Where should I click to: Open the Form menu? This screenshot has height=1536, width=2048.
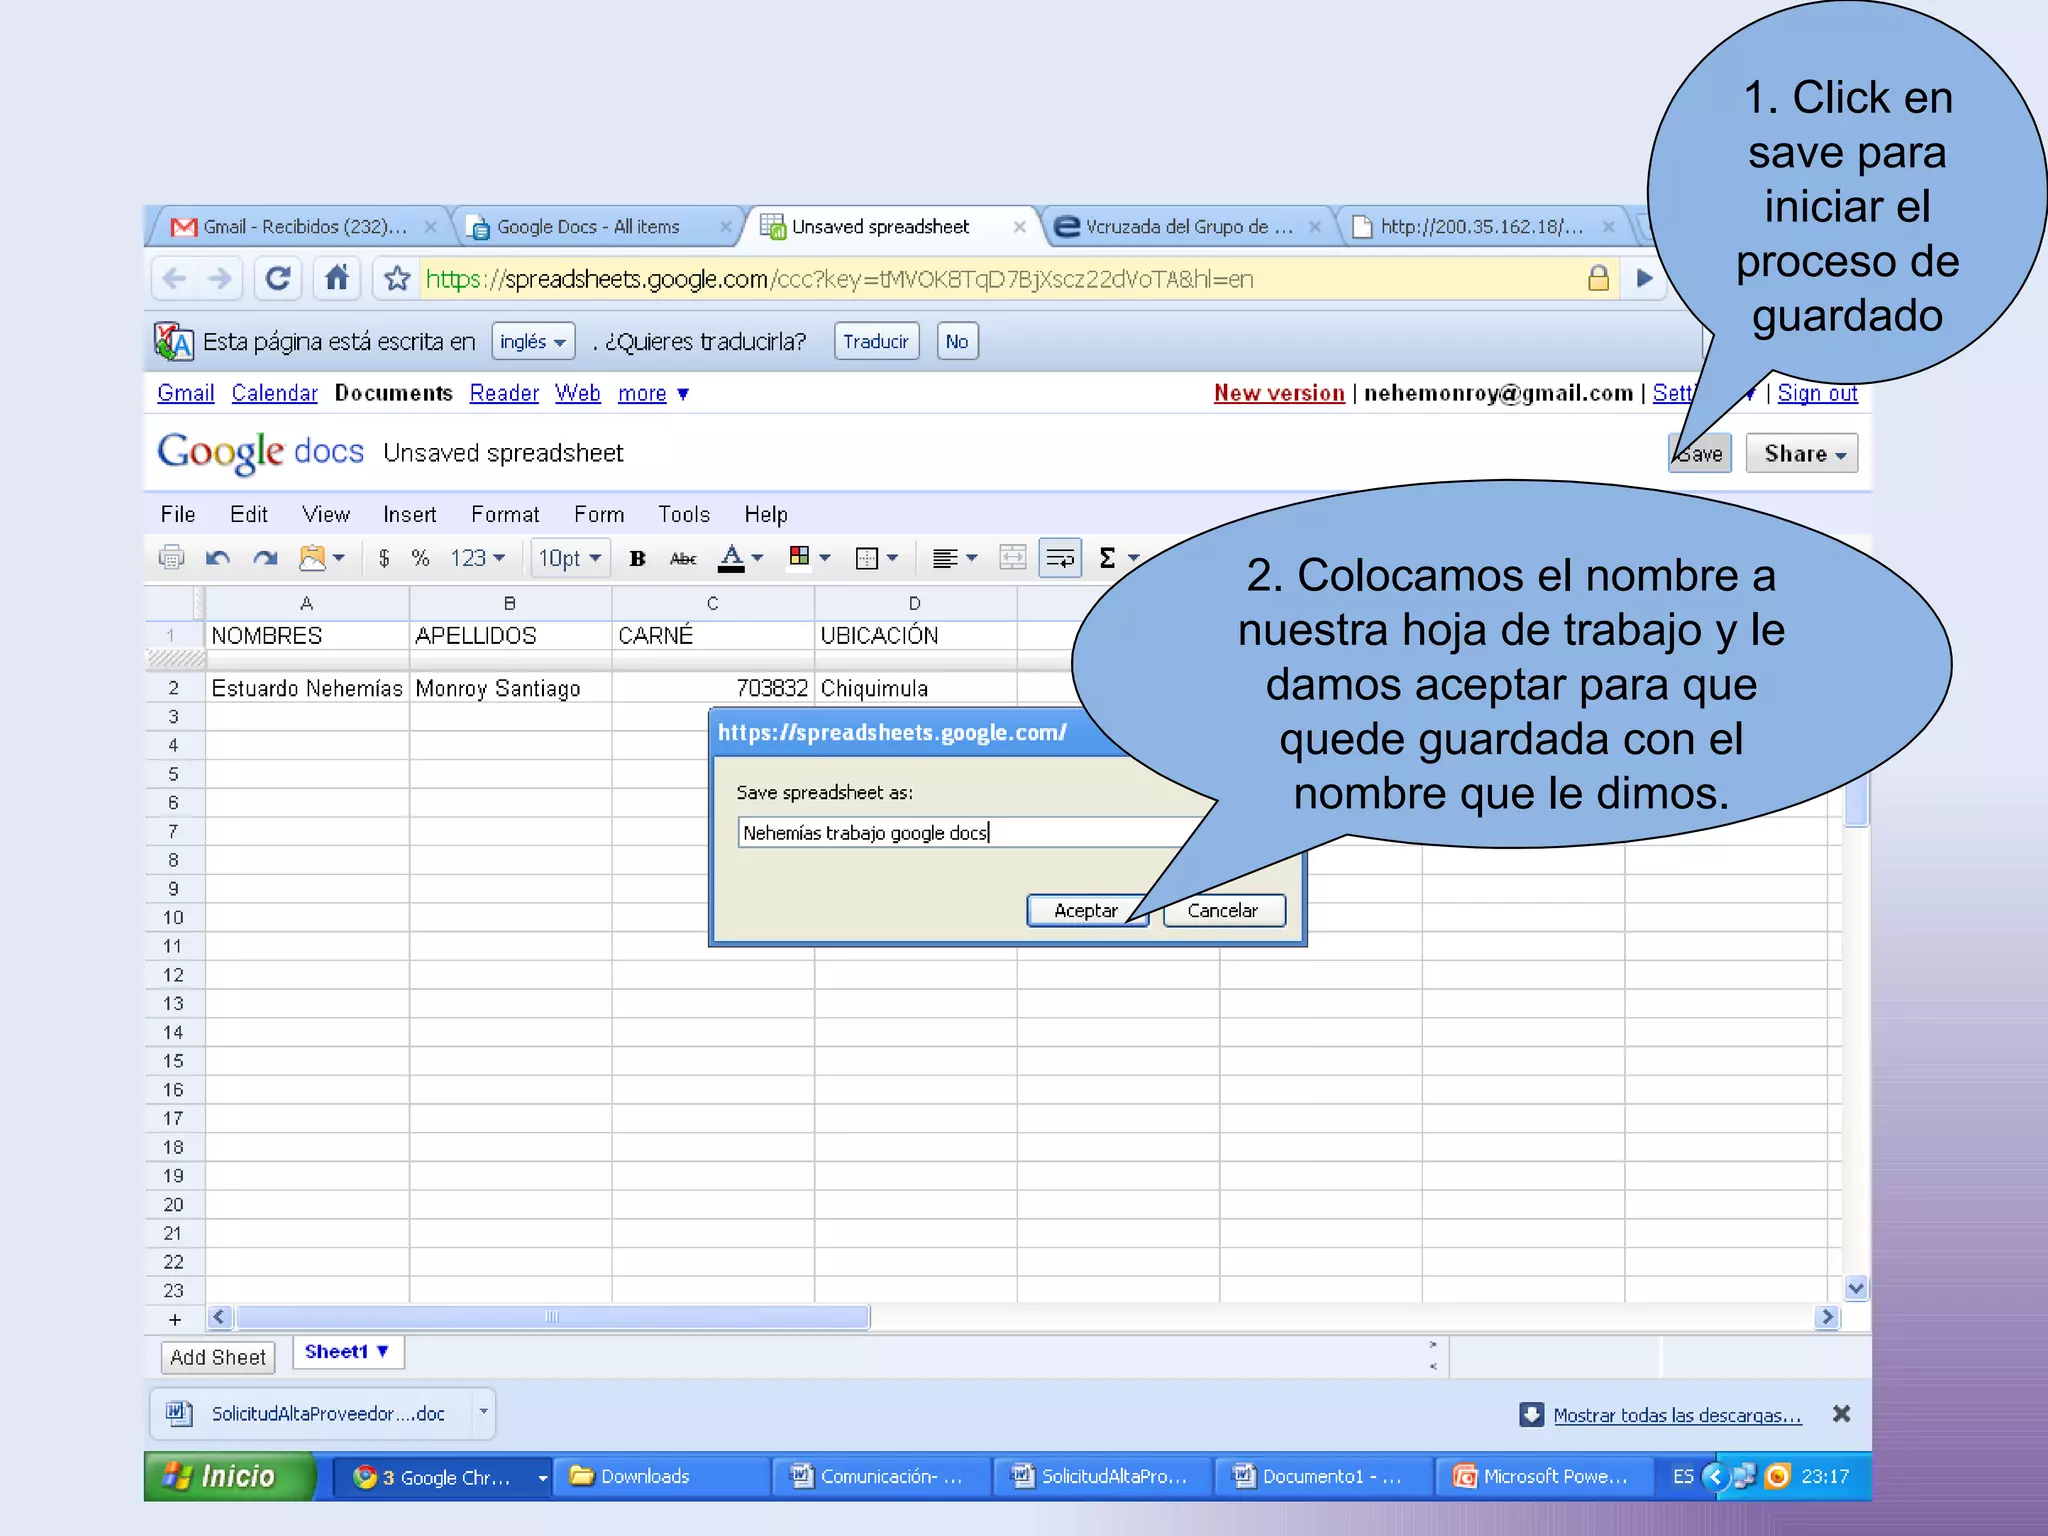(x=599, y=514)
